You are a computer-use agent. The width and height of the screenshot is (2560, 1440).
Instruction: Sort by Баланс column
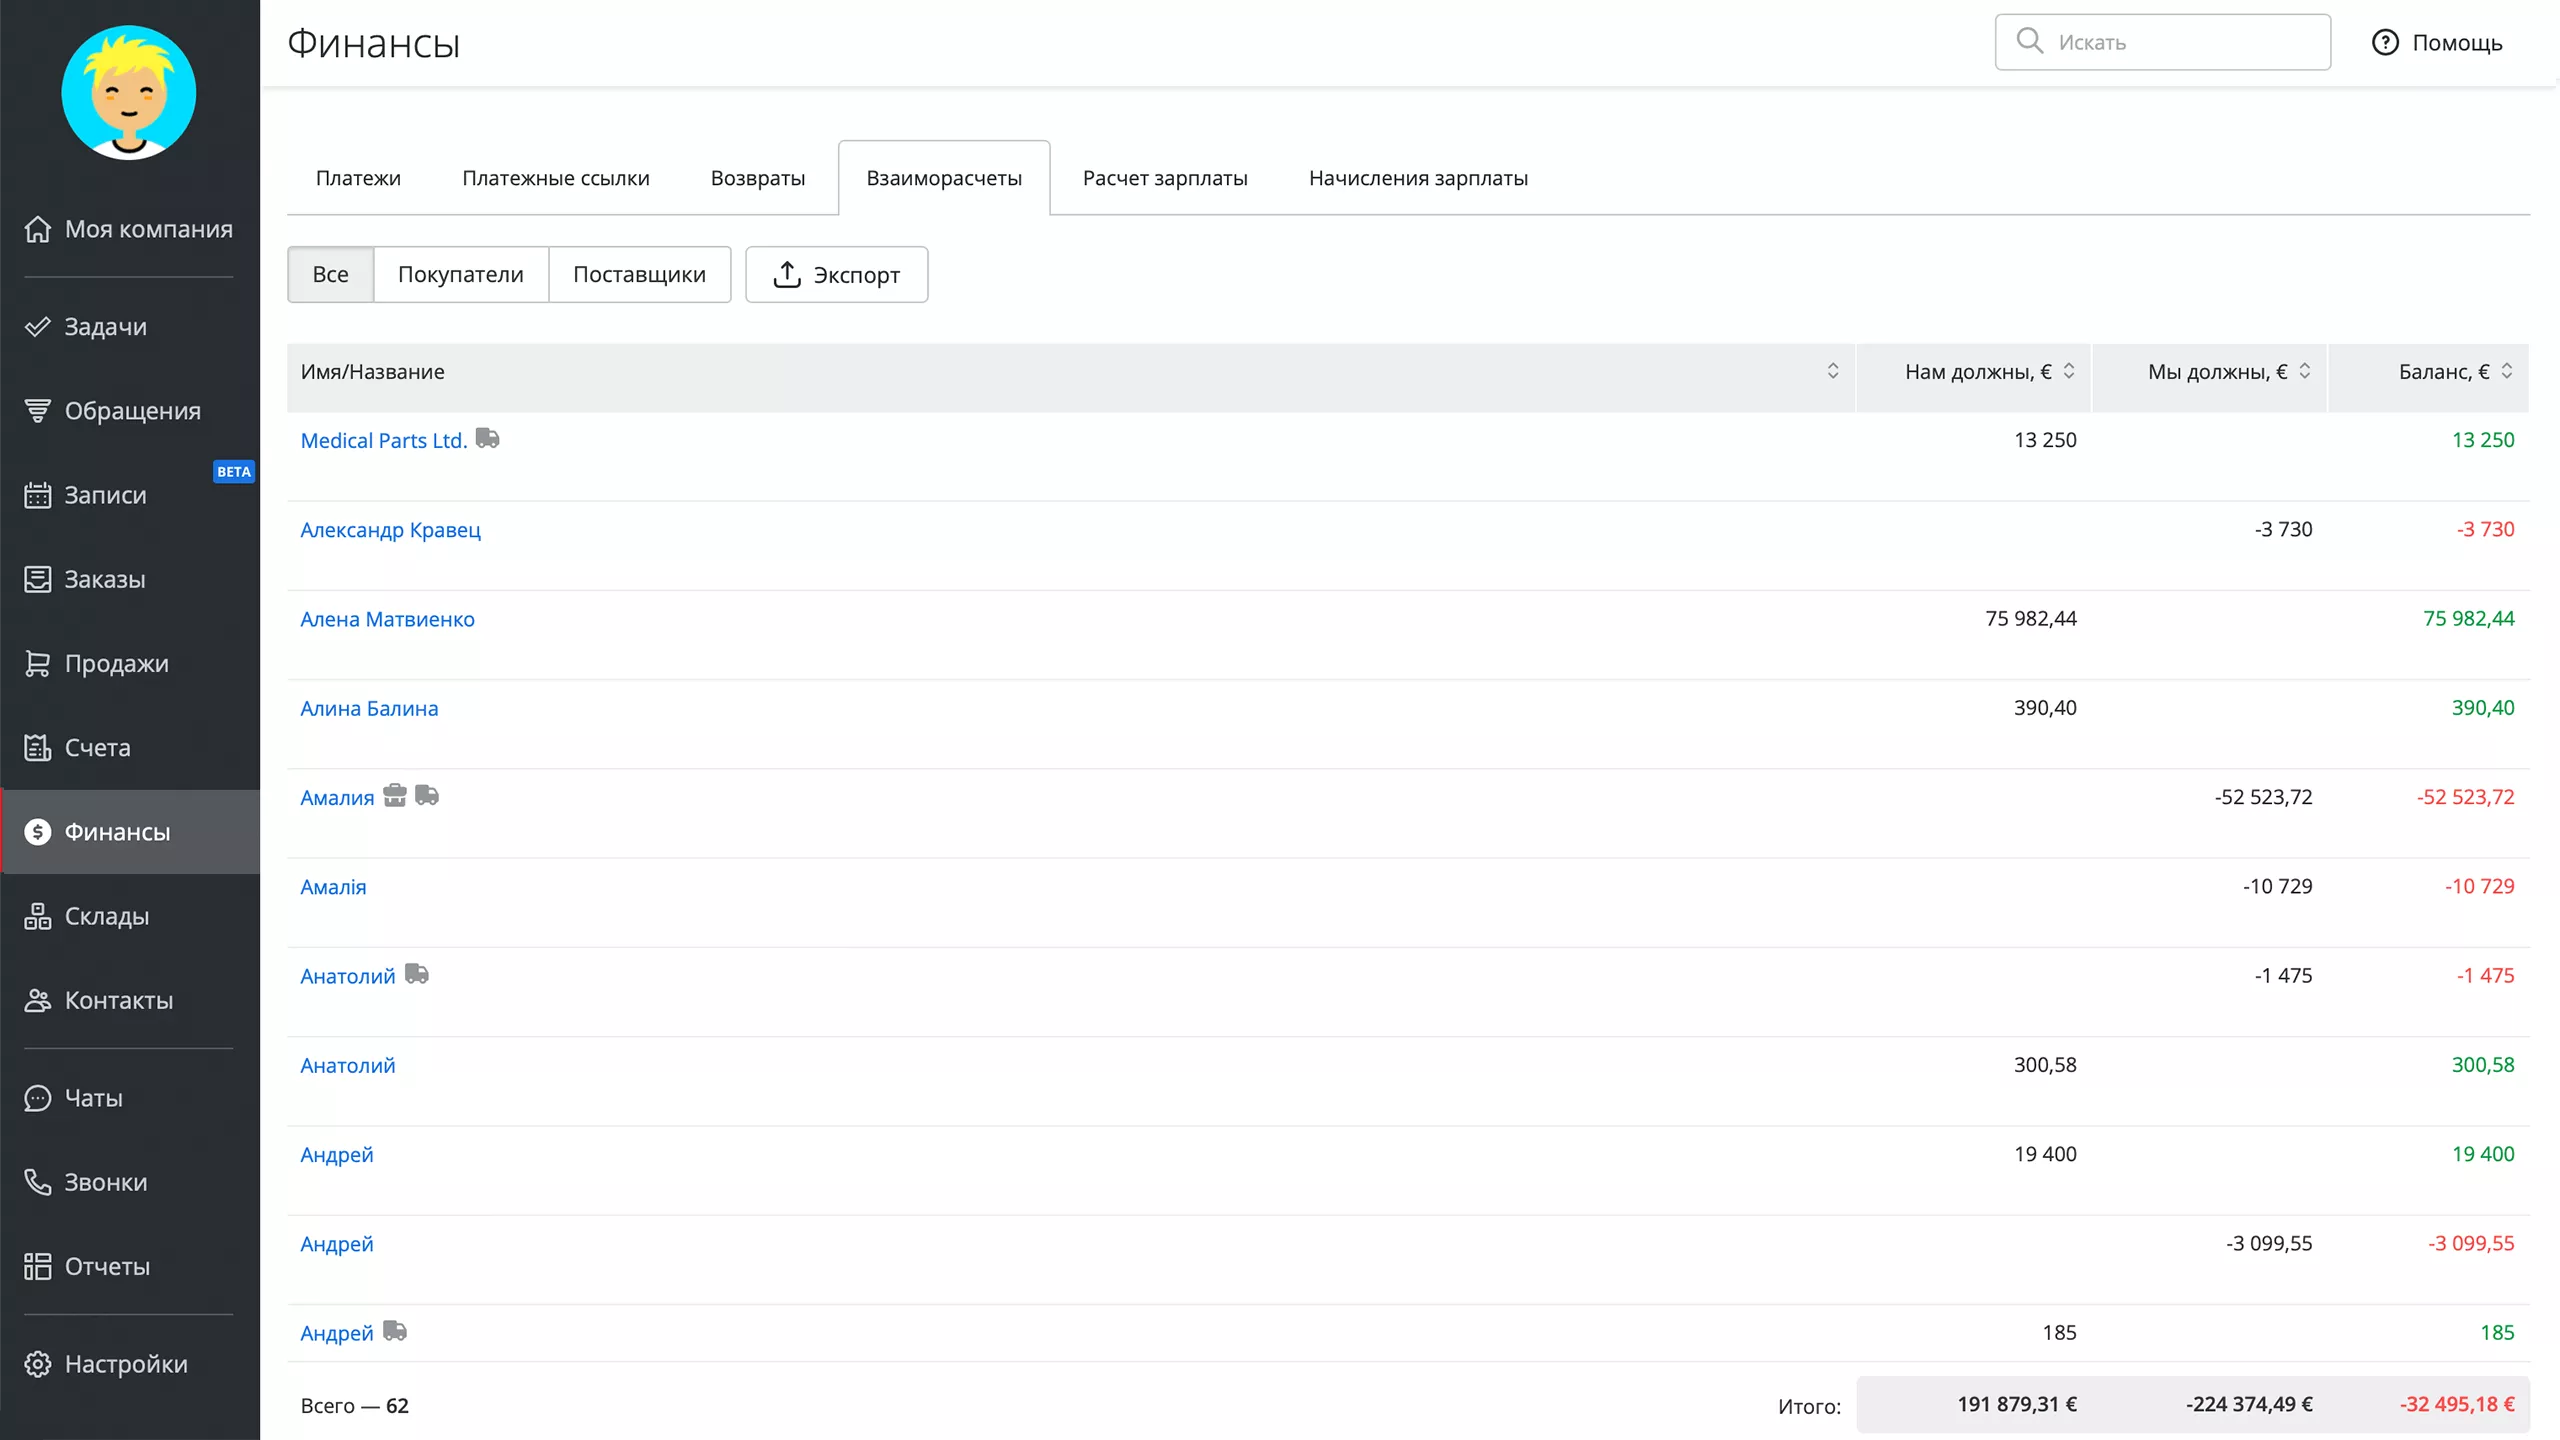[x=2507, y=372]
